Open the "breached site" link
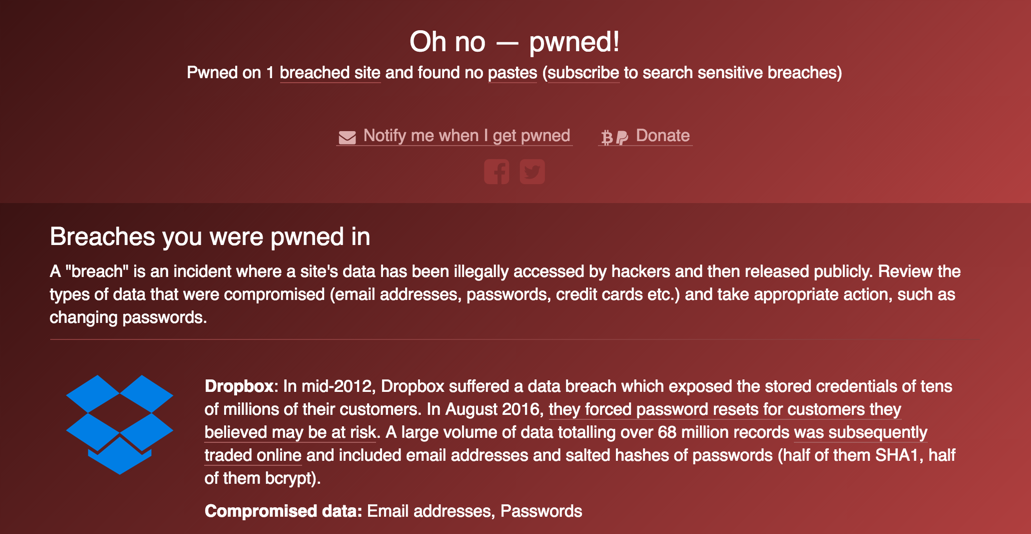1031x534 pixels. point(330,73)
